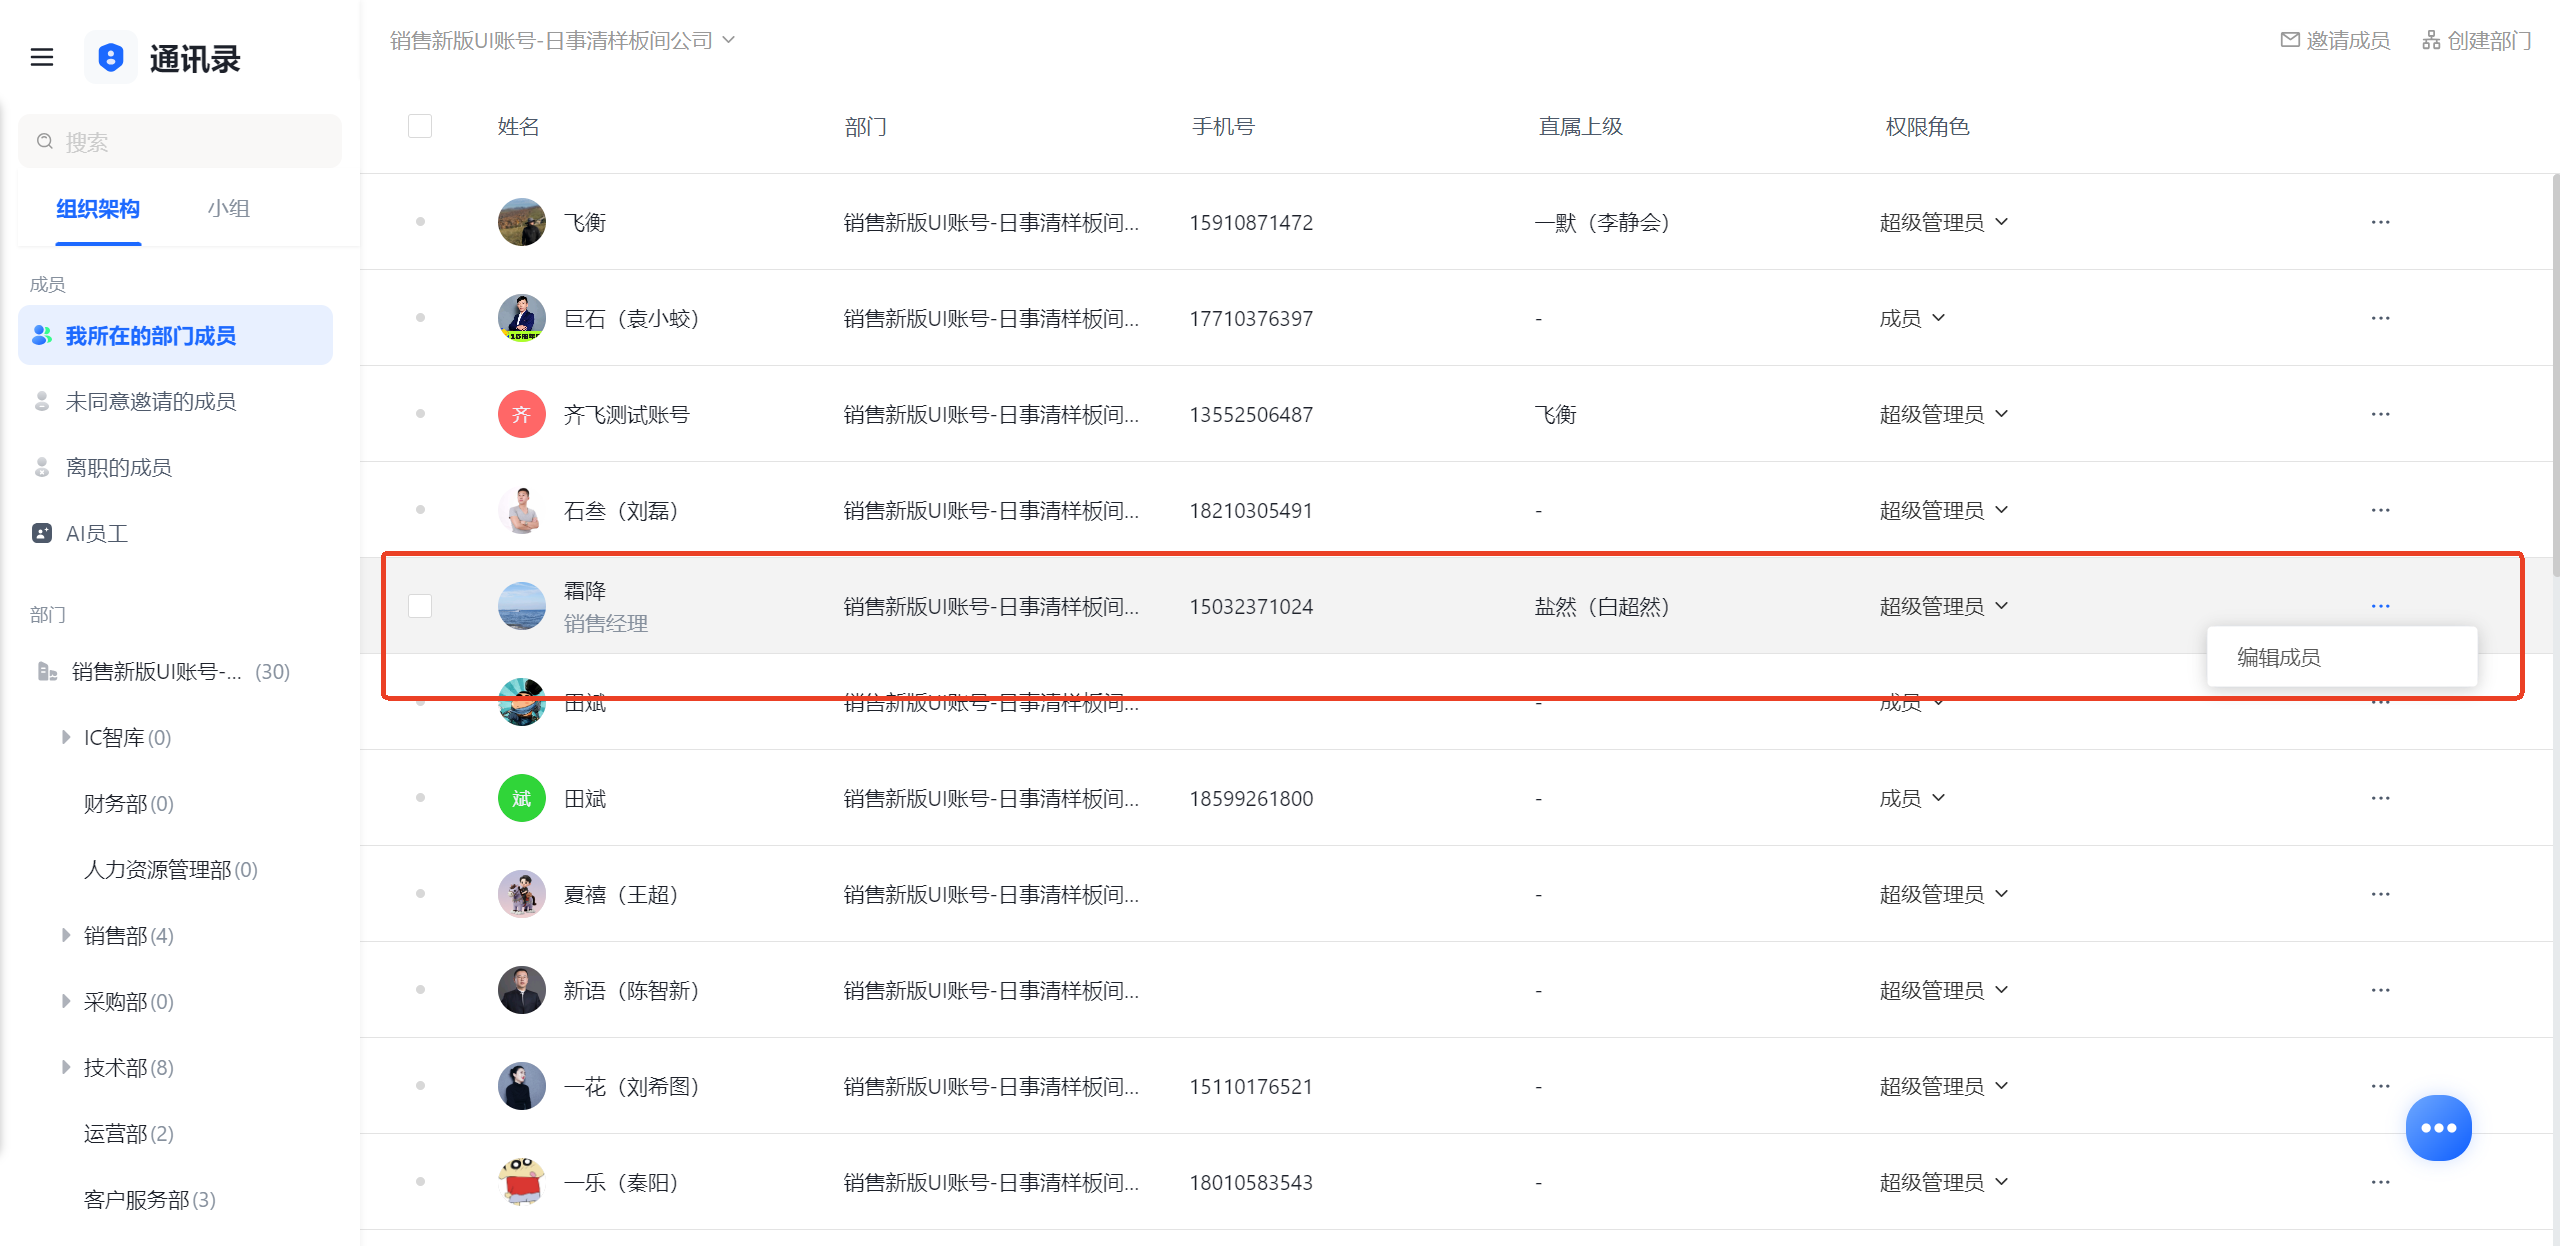This screenshot has width=2560, height=1246.
Task: Select the row marker for 新语（陈智新）
Action: point(420,990)
